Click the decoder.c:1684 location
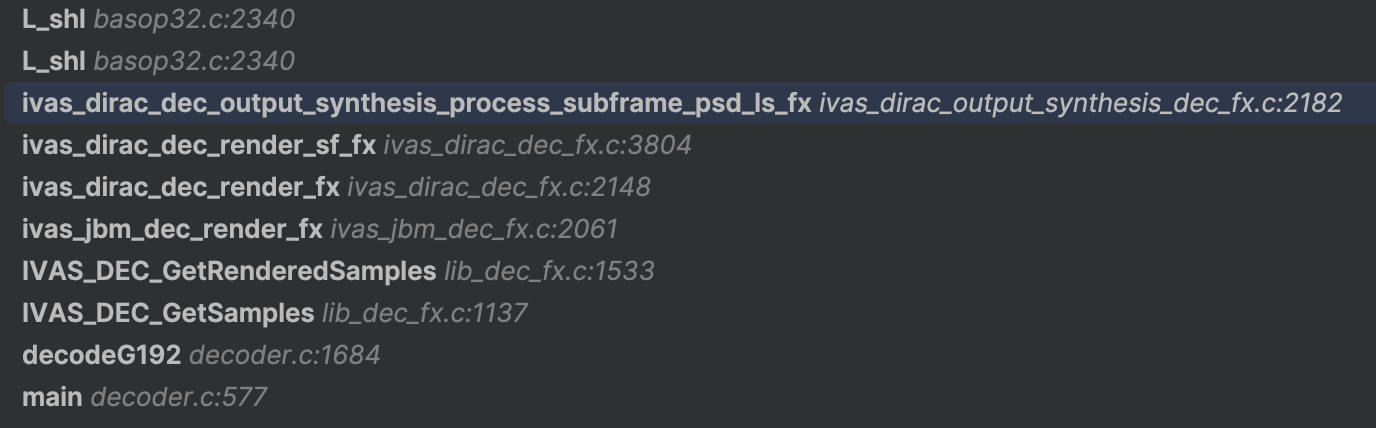 click(284, 355)
